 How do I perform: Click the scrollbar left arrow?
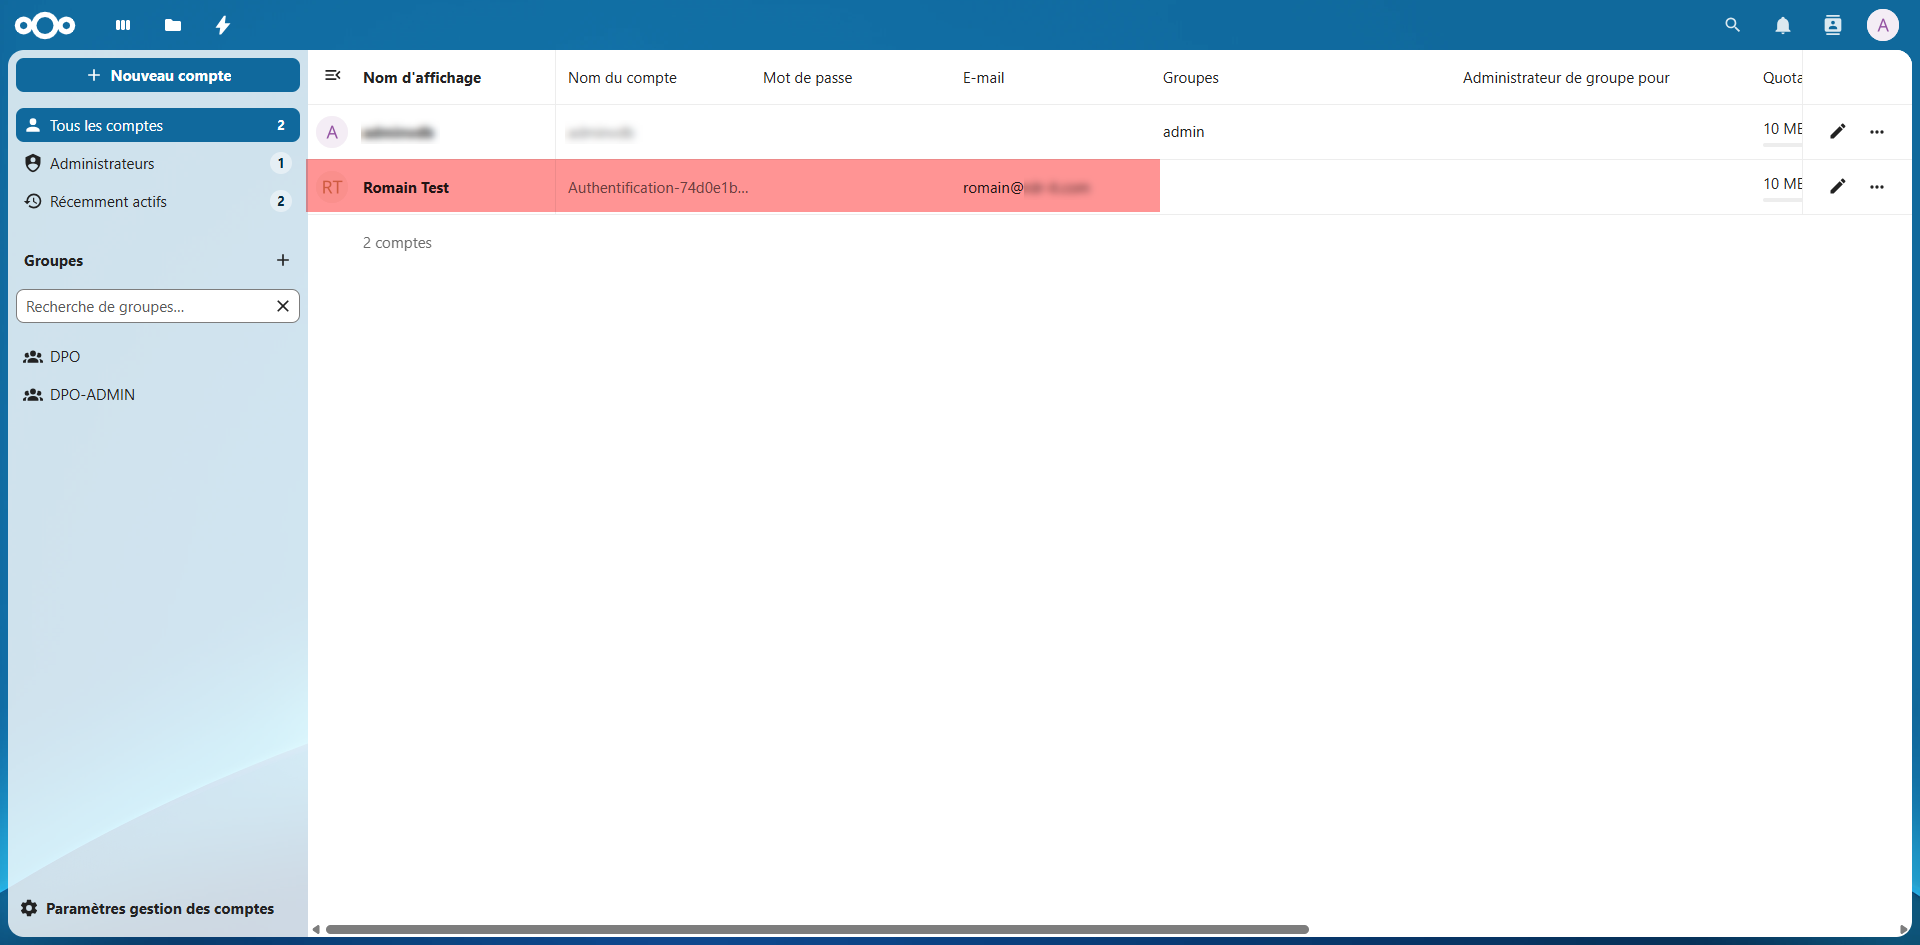click(x=316, y=929)
